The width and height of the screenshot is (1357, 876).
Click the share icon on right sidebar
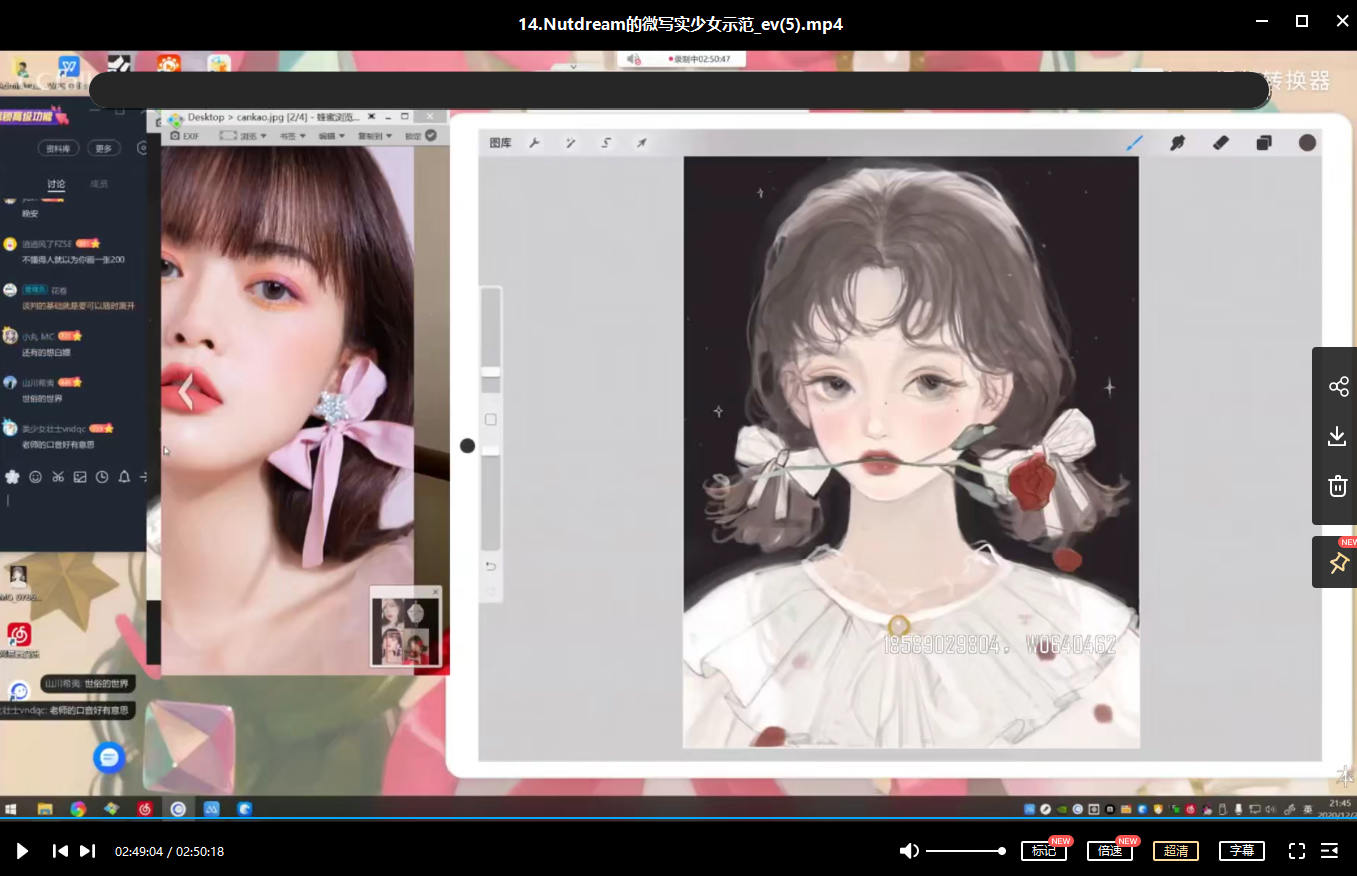click(x=1338, y=387)
